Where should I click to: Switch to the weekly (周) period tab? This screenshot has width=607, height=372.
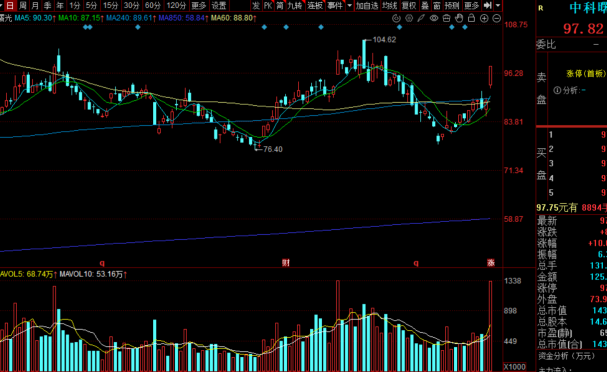tap(23, 5)
